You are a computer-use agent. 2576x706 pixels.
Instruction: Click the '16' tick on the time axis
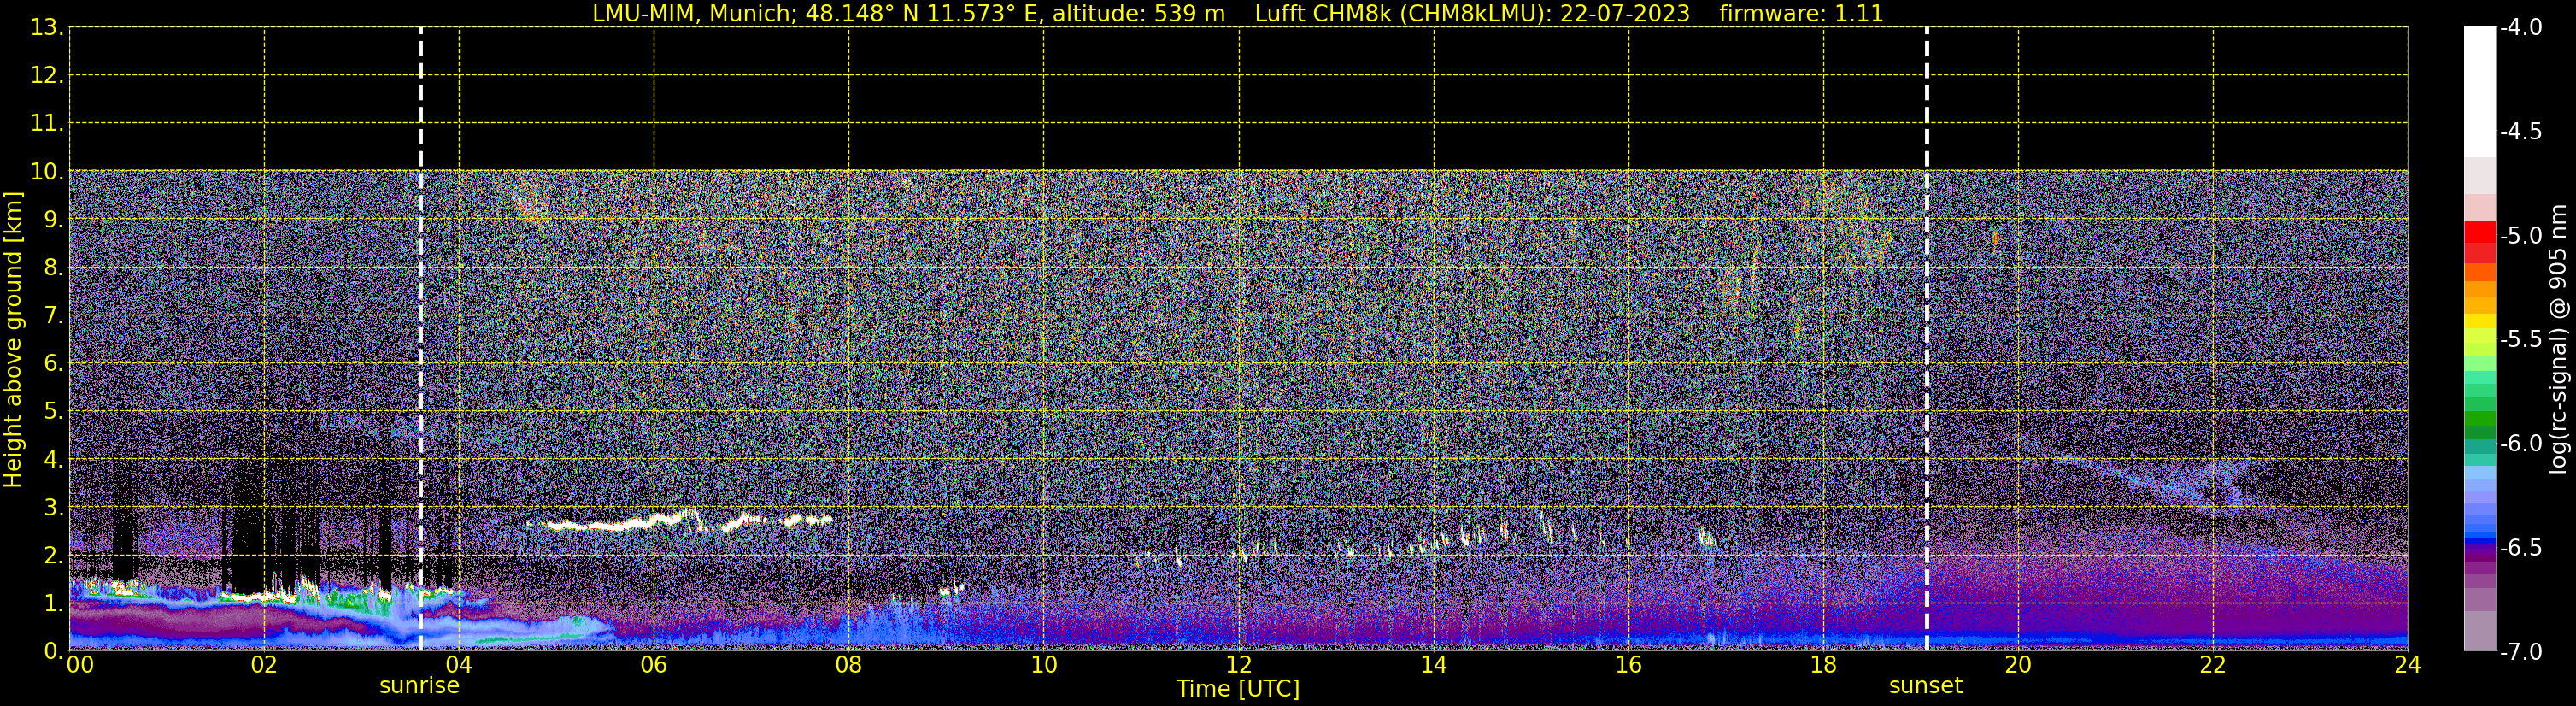[1629, 665]
